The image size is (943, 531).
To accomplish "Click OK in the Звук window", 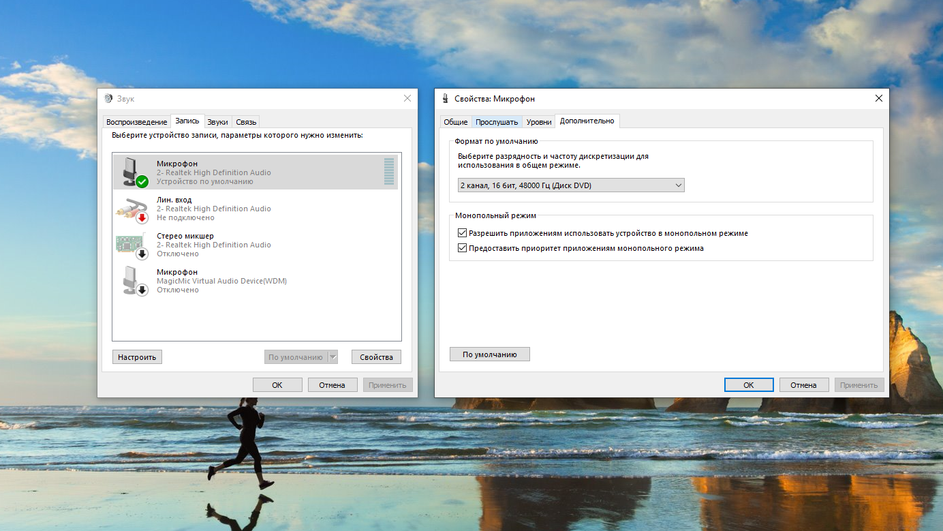I will [x=277, y=385].
